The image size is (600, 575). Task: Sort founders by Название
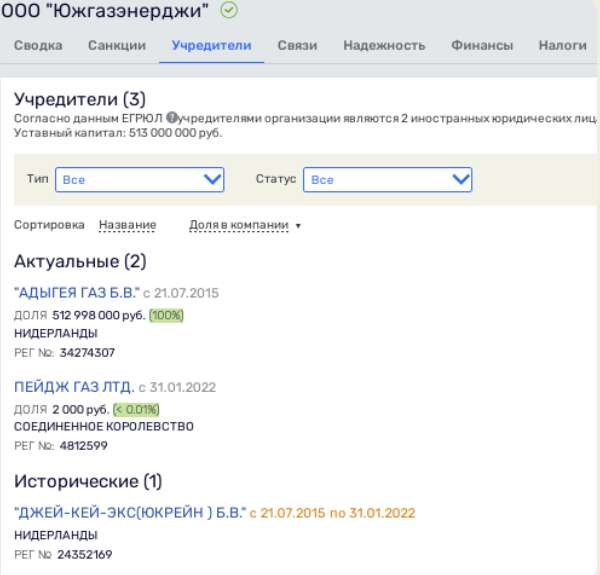[127, 225]
